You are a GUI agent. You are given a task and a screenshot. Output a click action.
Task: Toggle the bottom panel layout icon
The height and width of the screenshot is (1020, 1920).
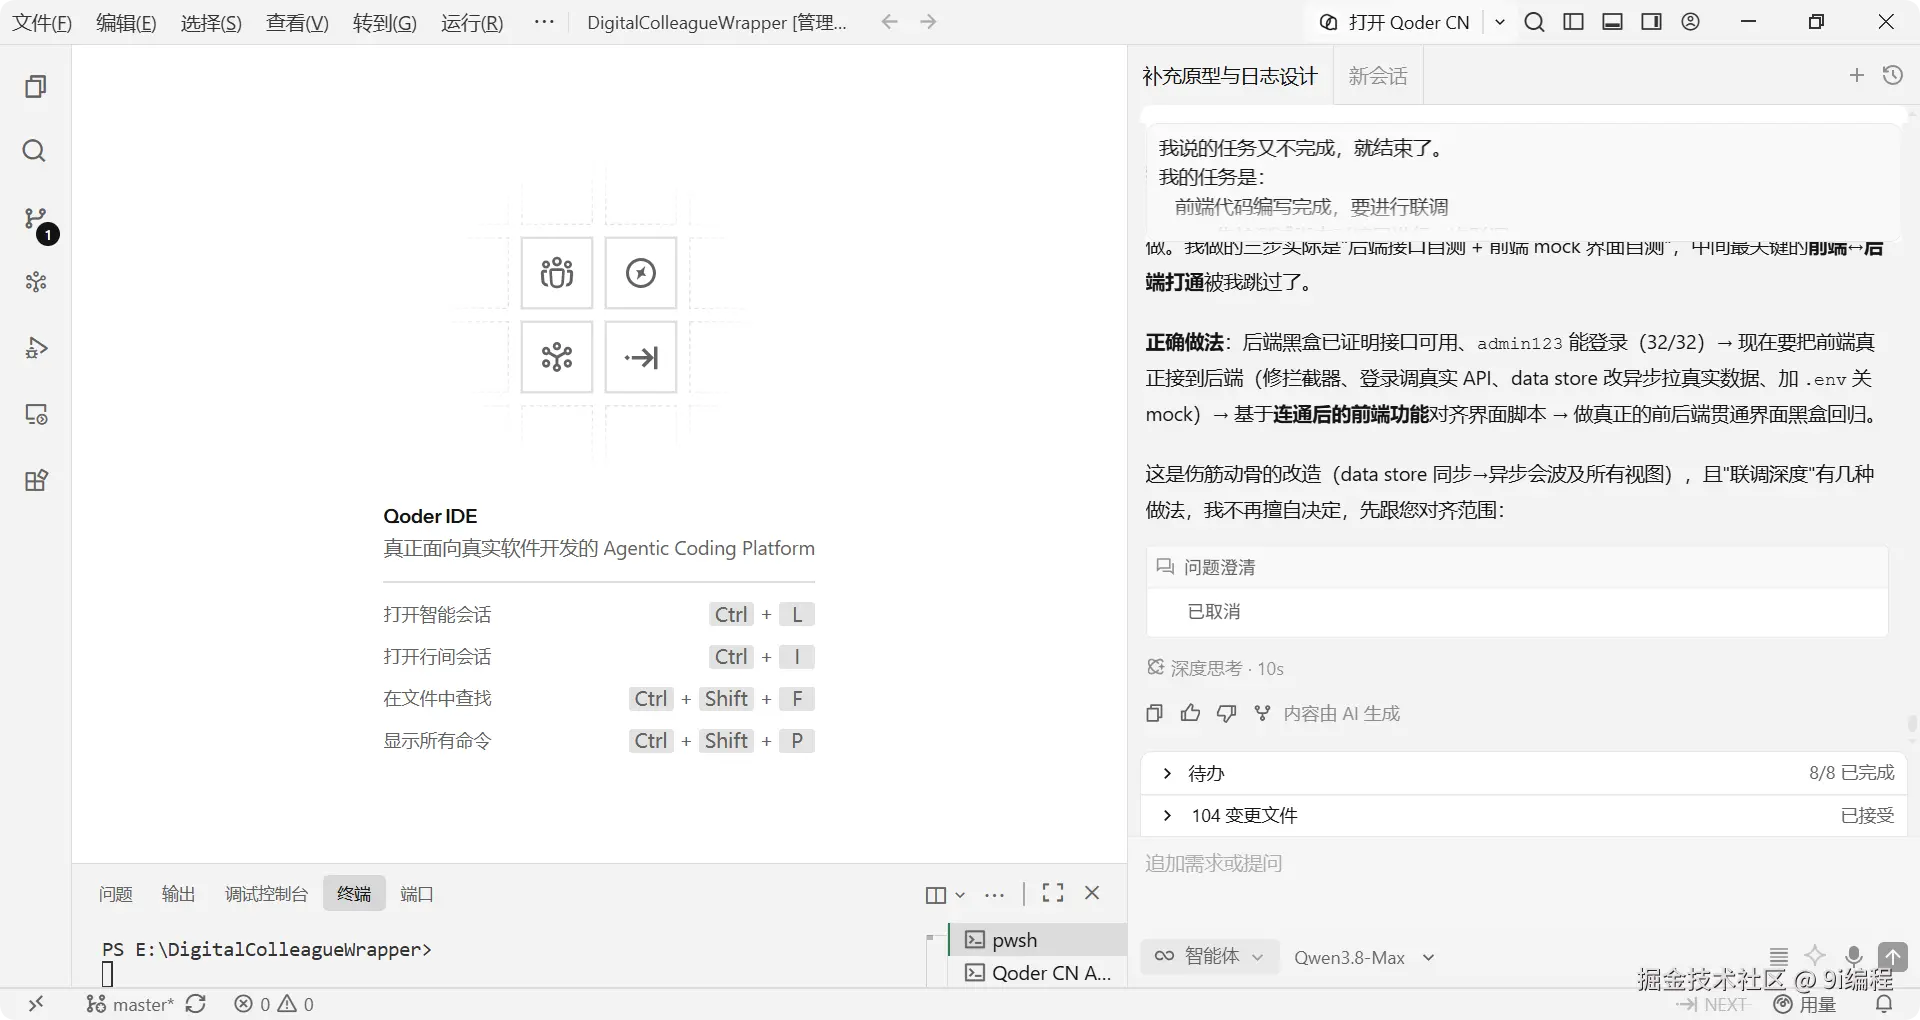coord(1612,22)
